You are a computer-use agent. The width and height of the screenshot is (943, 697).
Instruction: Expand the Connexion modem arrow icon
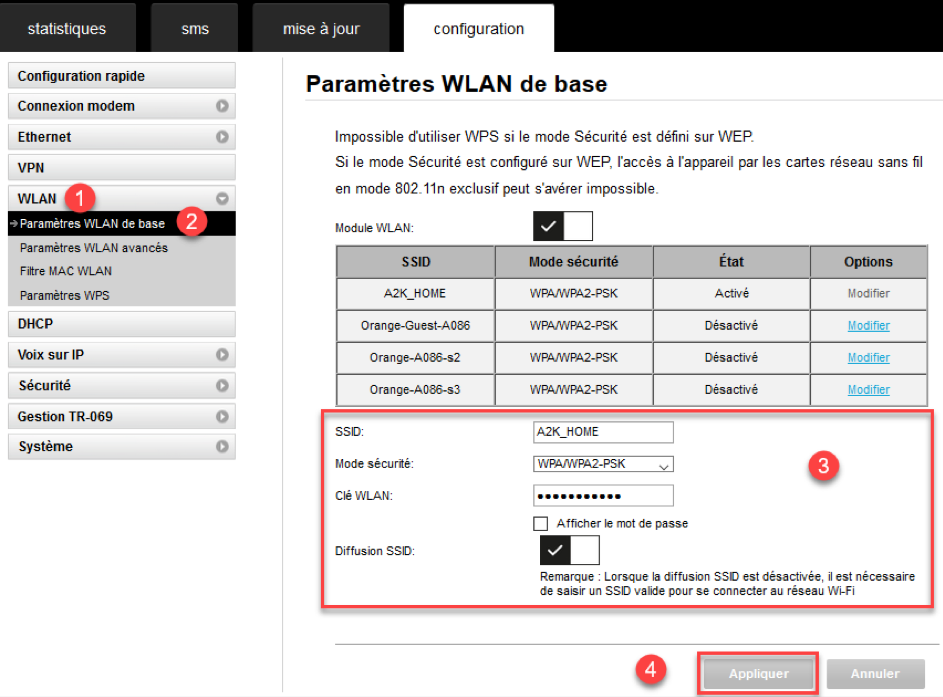(x=222, y=106)
